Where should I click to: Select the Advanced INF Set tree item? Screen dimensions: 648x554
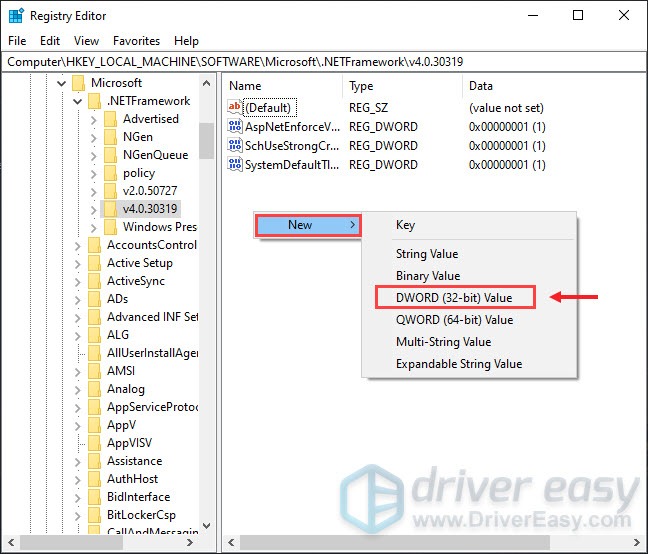pyautogui.click(x=152, y=317)
